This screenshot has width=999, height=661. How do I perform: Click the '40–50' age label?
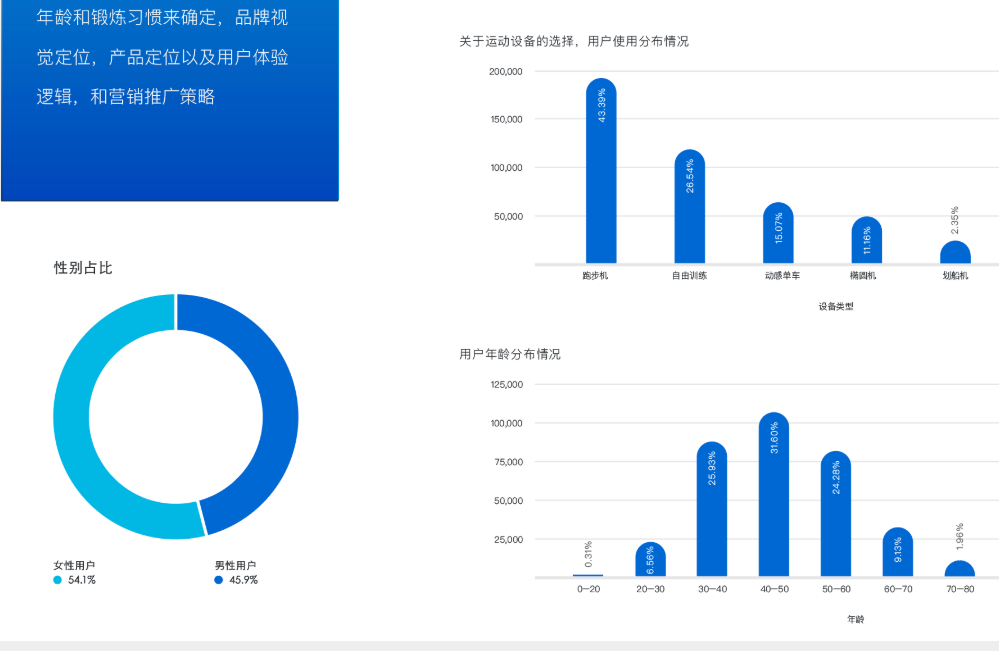coord(774,589)
